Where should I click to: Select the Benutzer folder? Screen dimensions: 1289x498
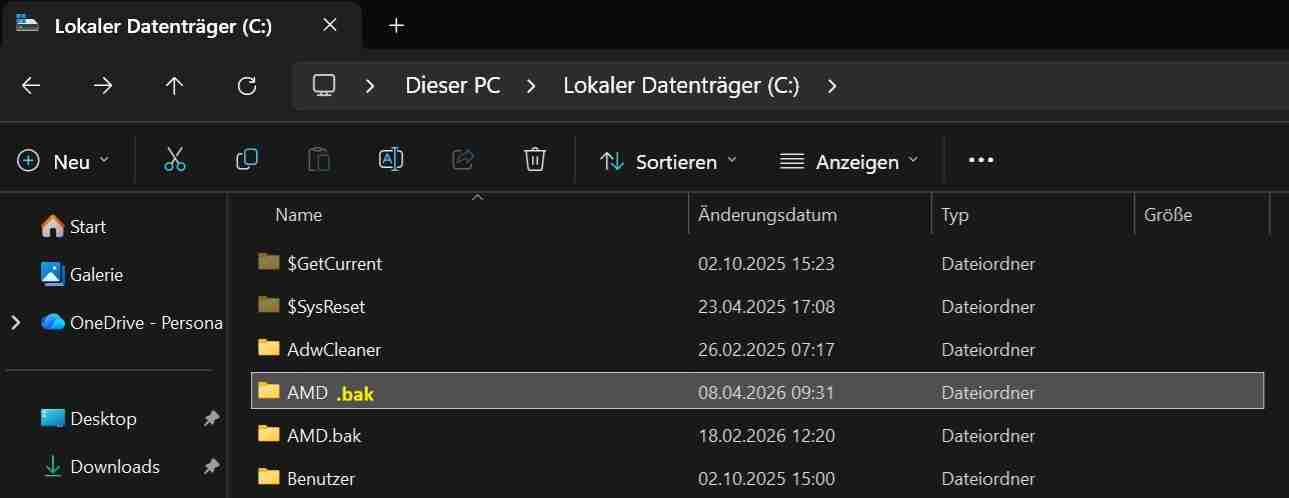(320, 478)
